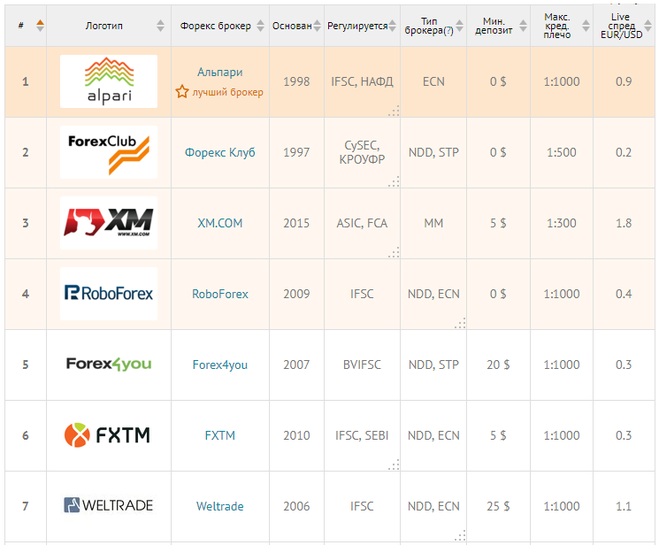
Task: Sort by Live спред EUR/USD arrows
Action: [x=648, y=26]
